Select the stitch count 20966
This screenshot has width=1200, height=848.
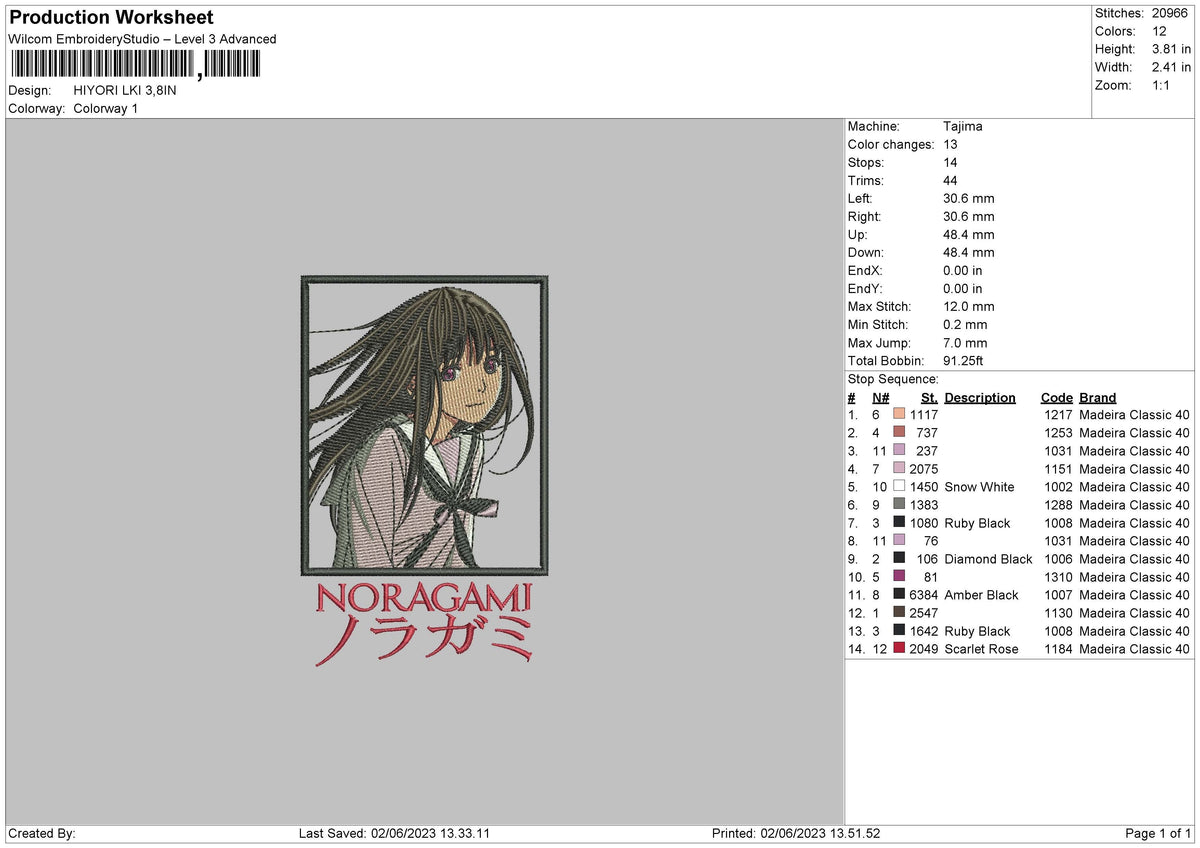[x=1169, y=13]
